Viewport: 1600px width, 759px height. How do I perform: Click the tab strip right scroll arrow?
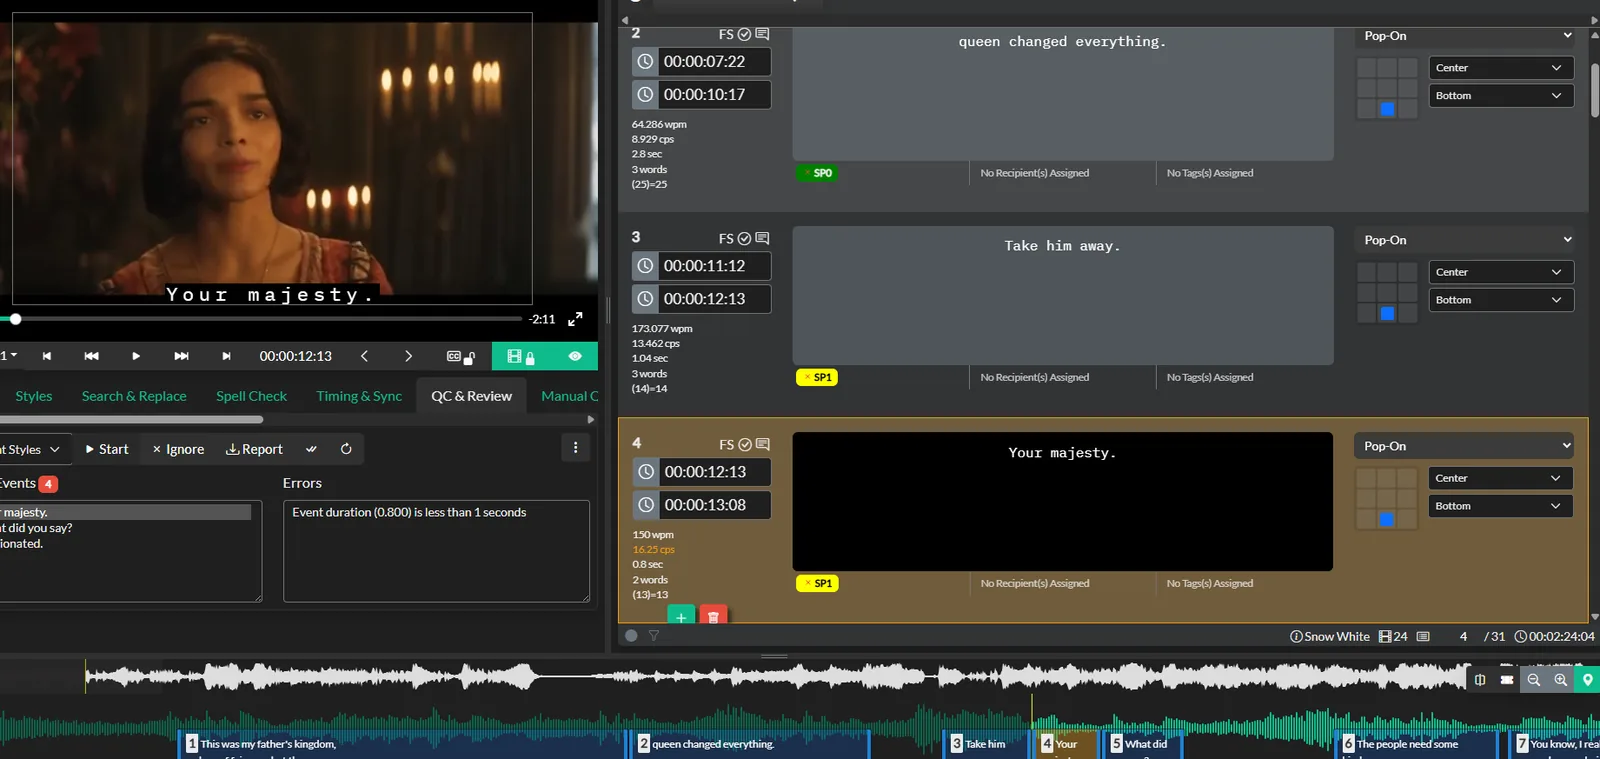(590, 419)
